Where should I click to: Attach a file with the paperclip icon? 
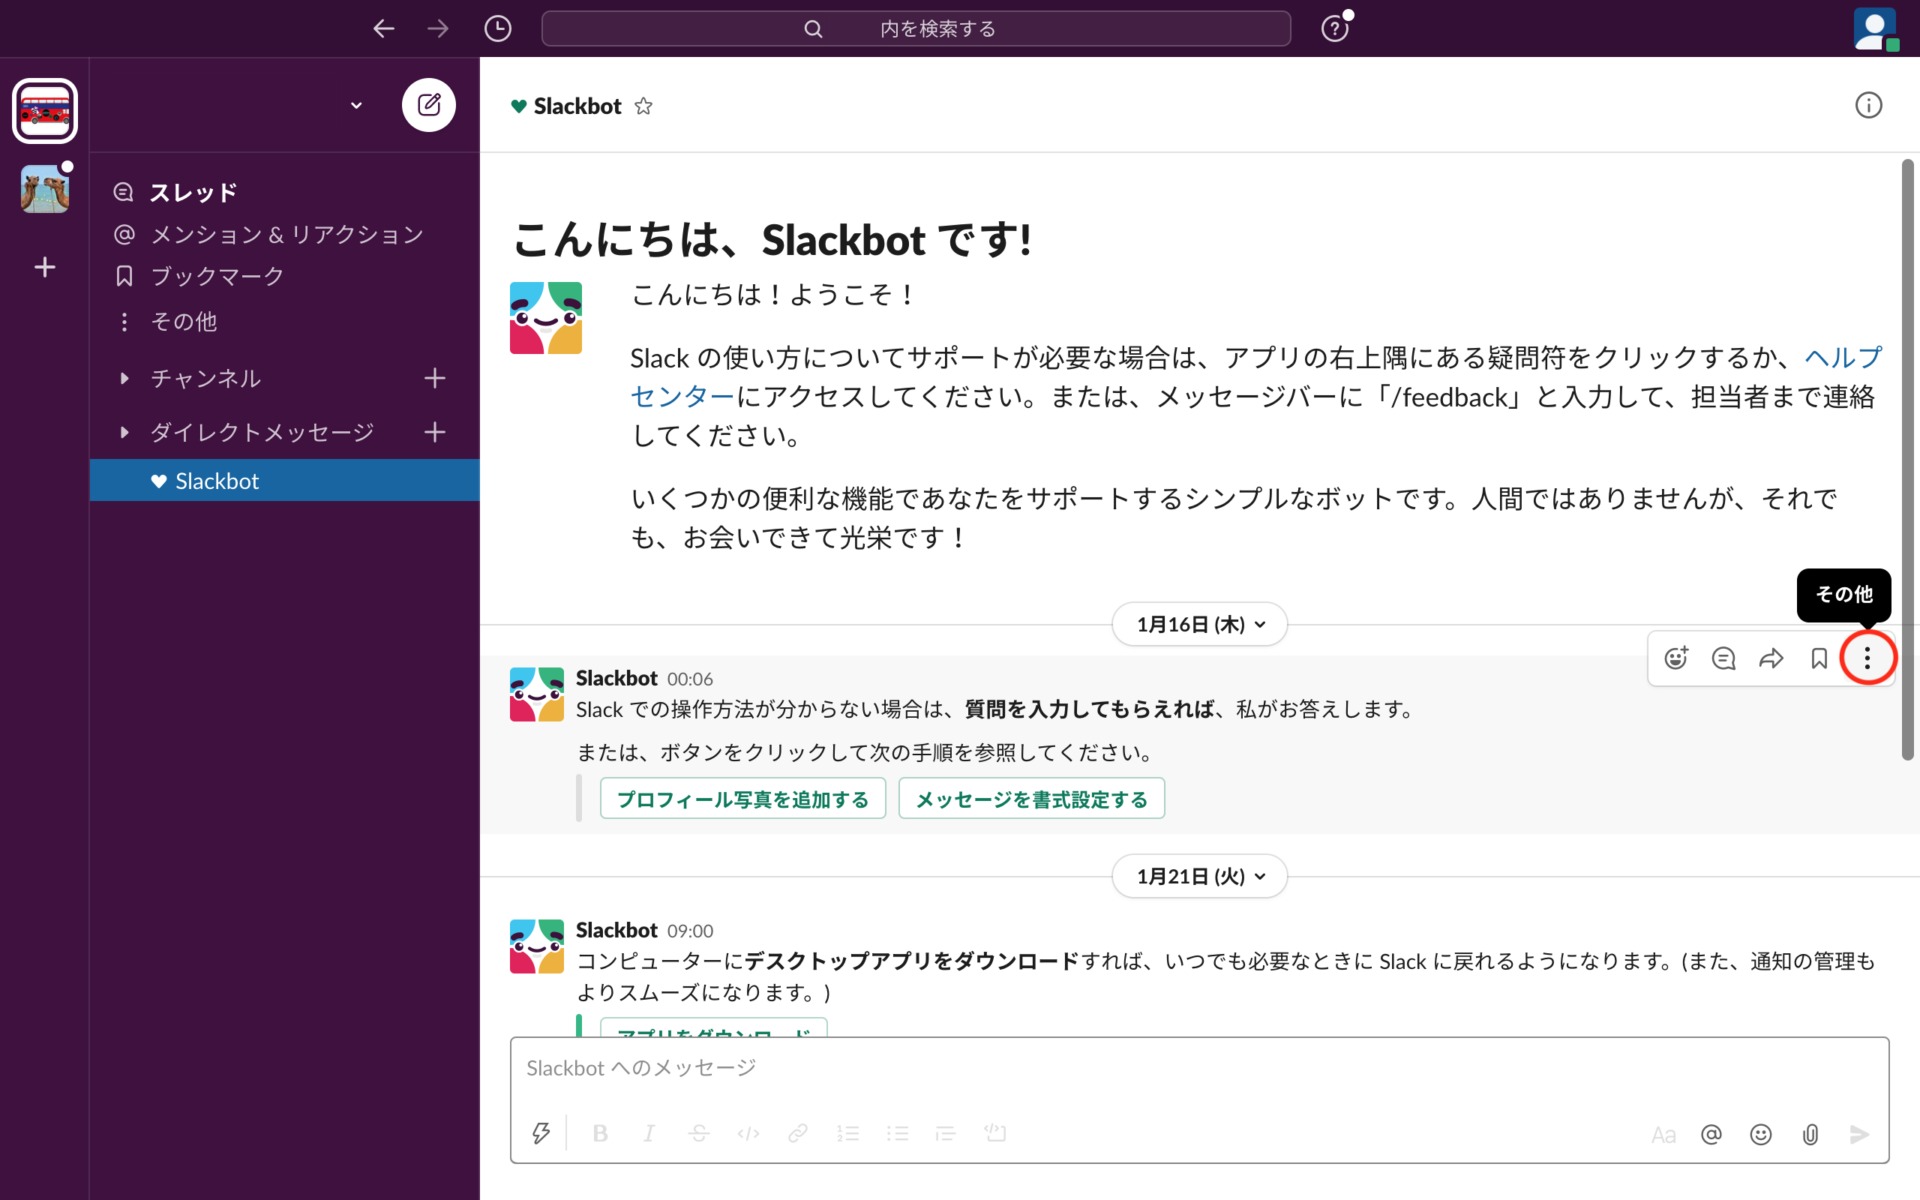(x=1810, y=1134)
